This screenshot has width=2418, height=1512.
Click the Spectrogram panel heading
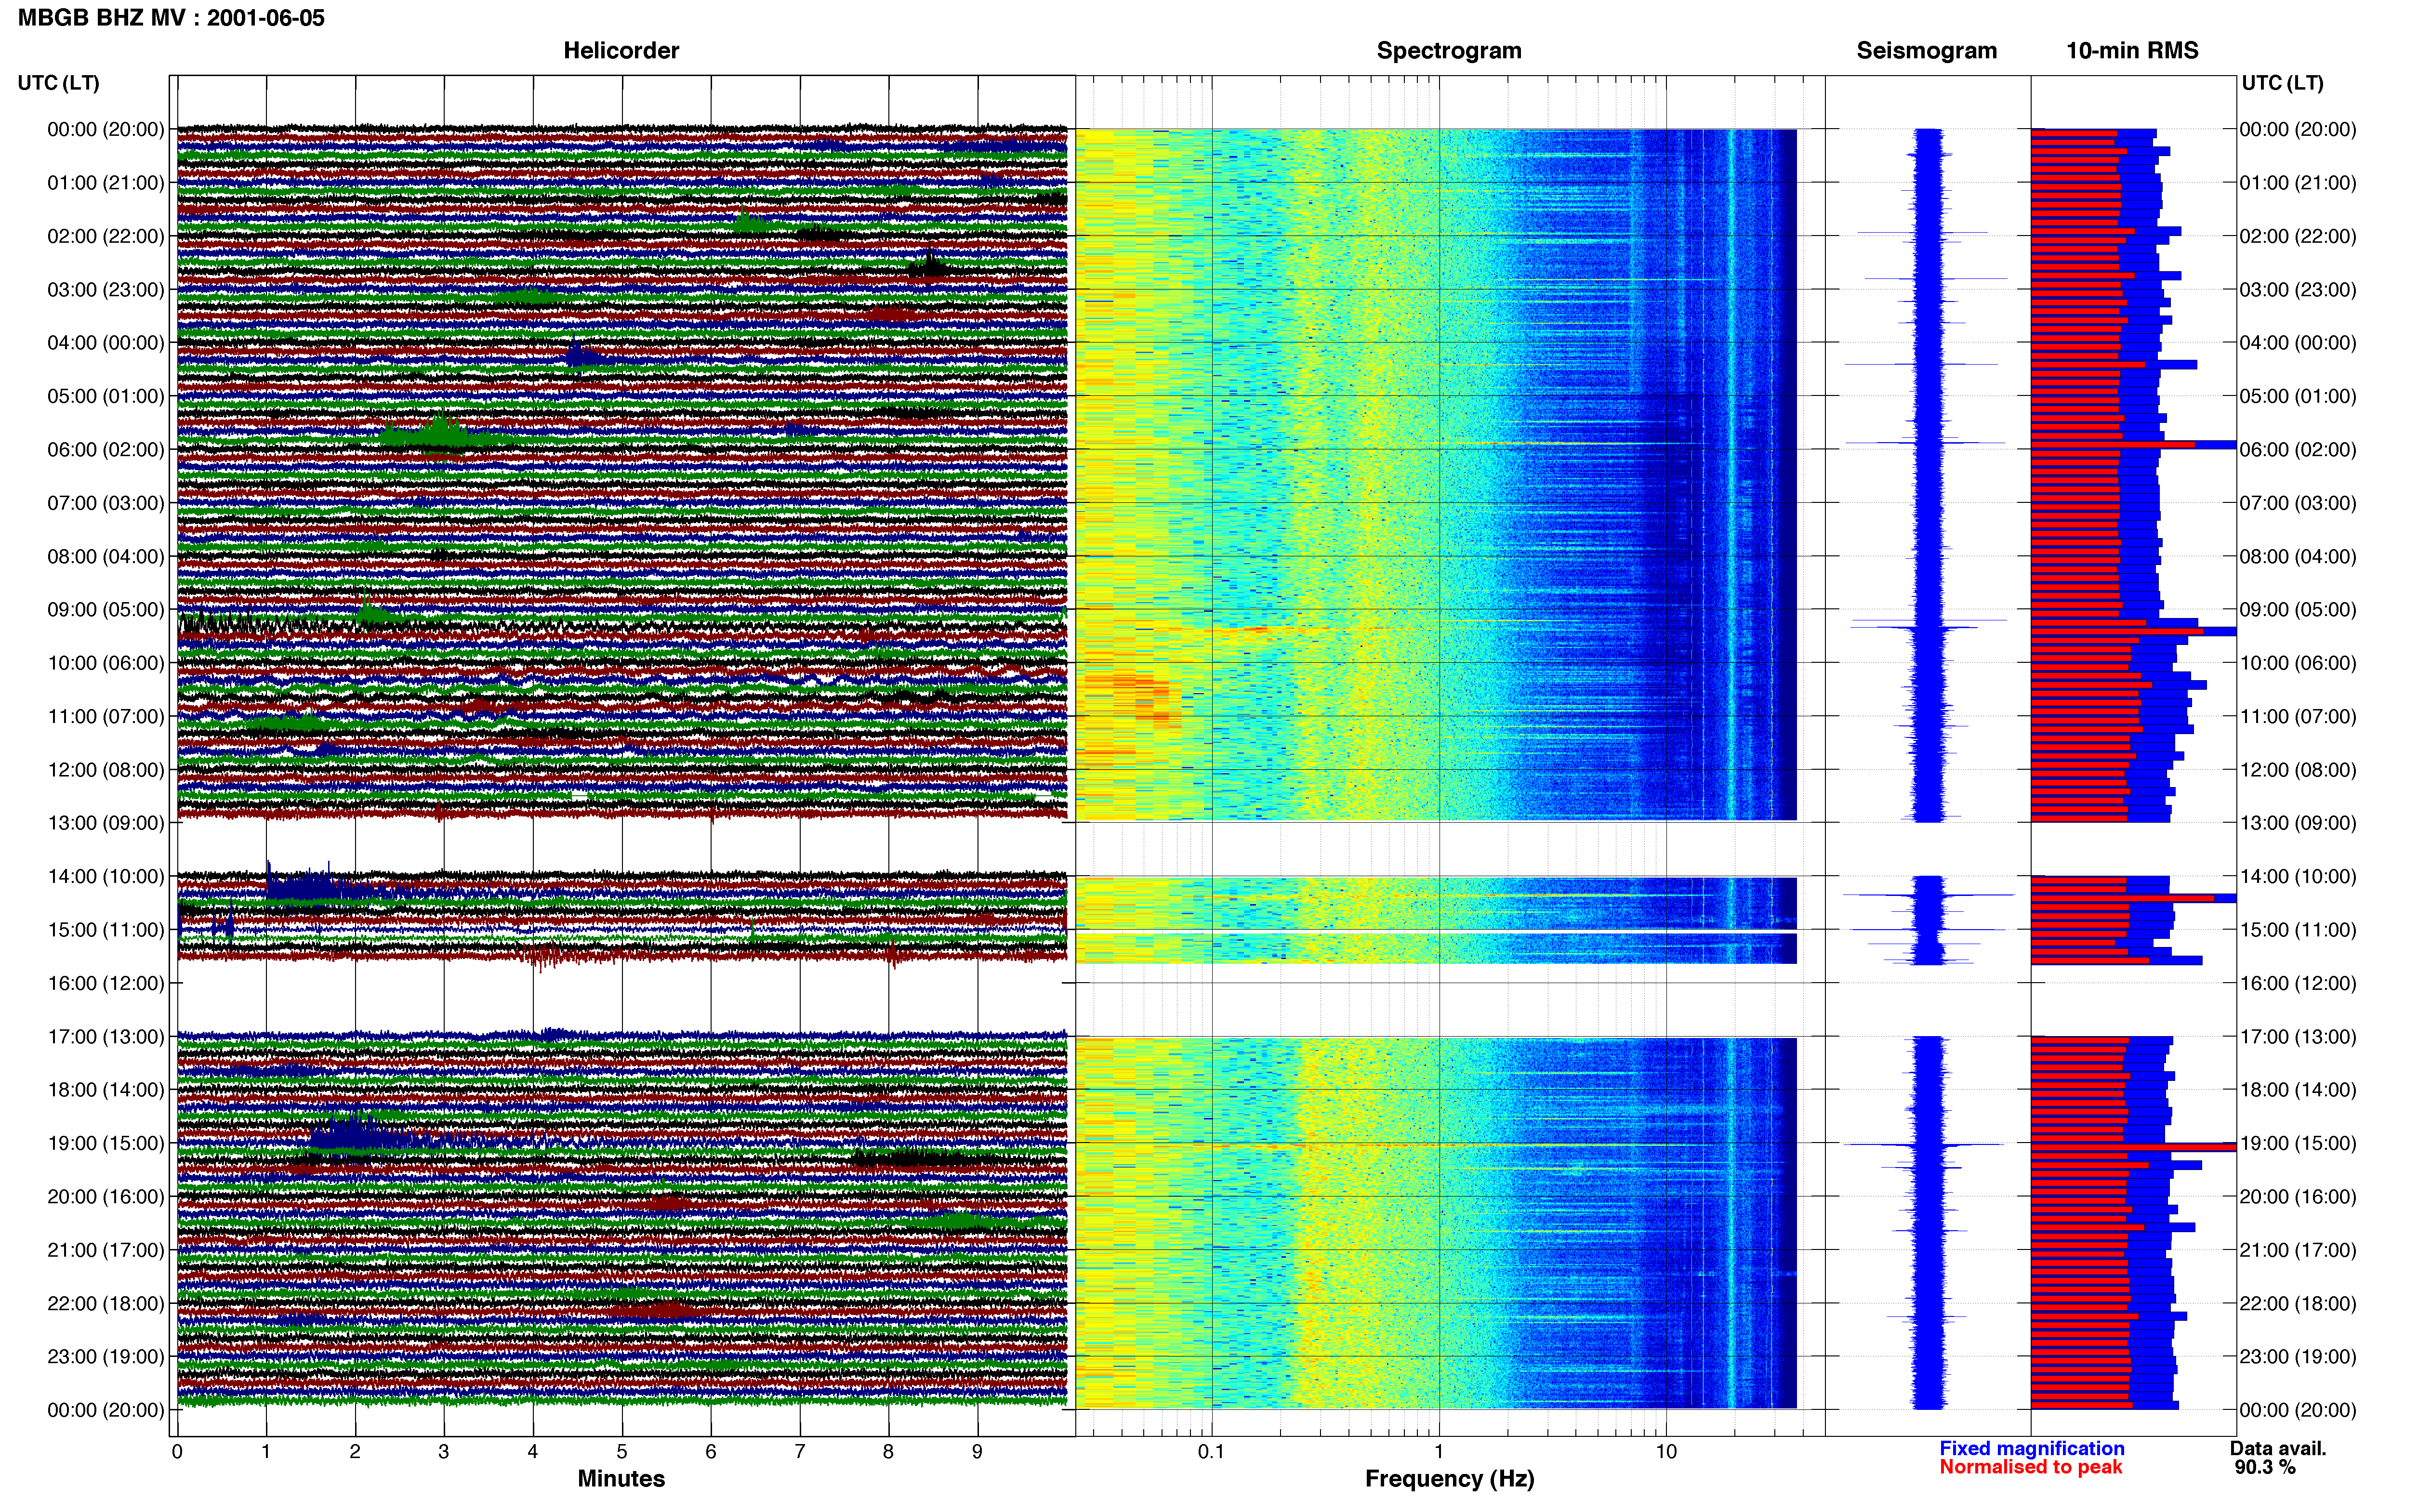pyautogui.click(x=1449, y=51)
